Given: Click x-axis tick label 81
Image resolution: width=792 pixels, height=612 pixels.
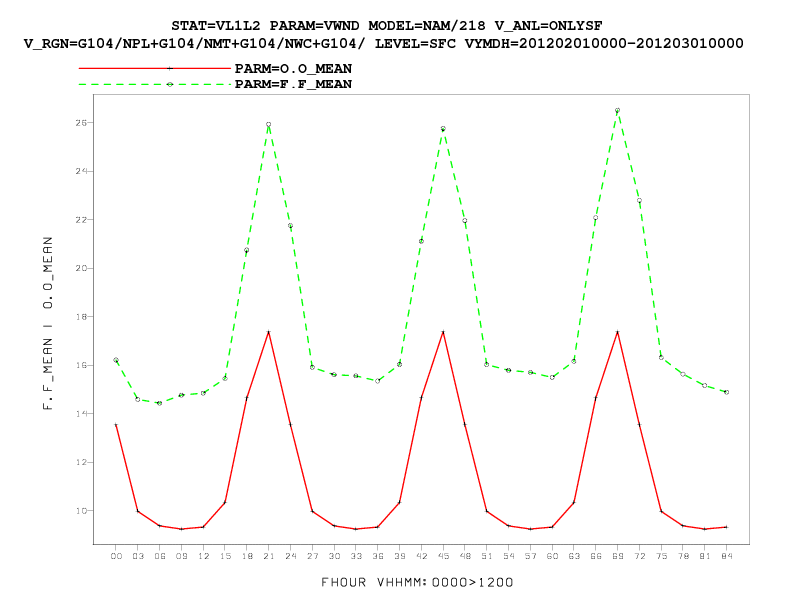Looking at the screenshot, I should (x=705, y=556).
